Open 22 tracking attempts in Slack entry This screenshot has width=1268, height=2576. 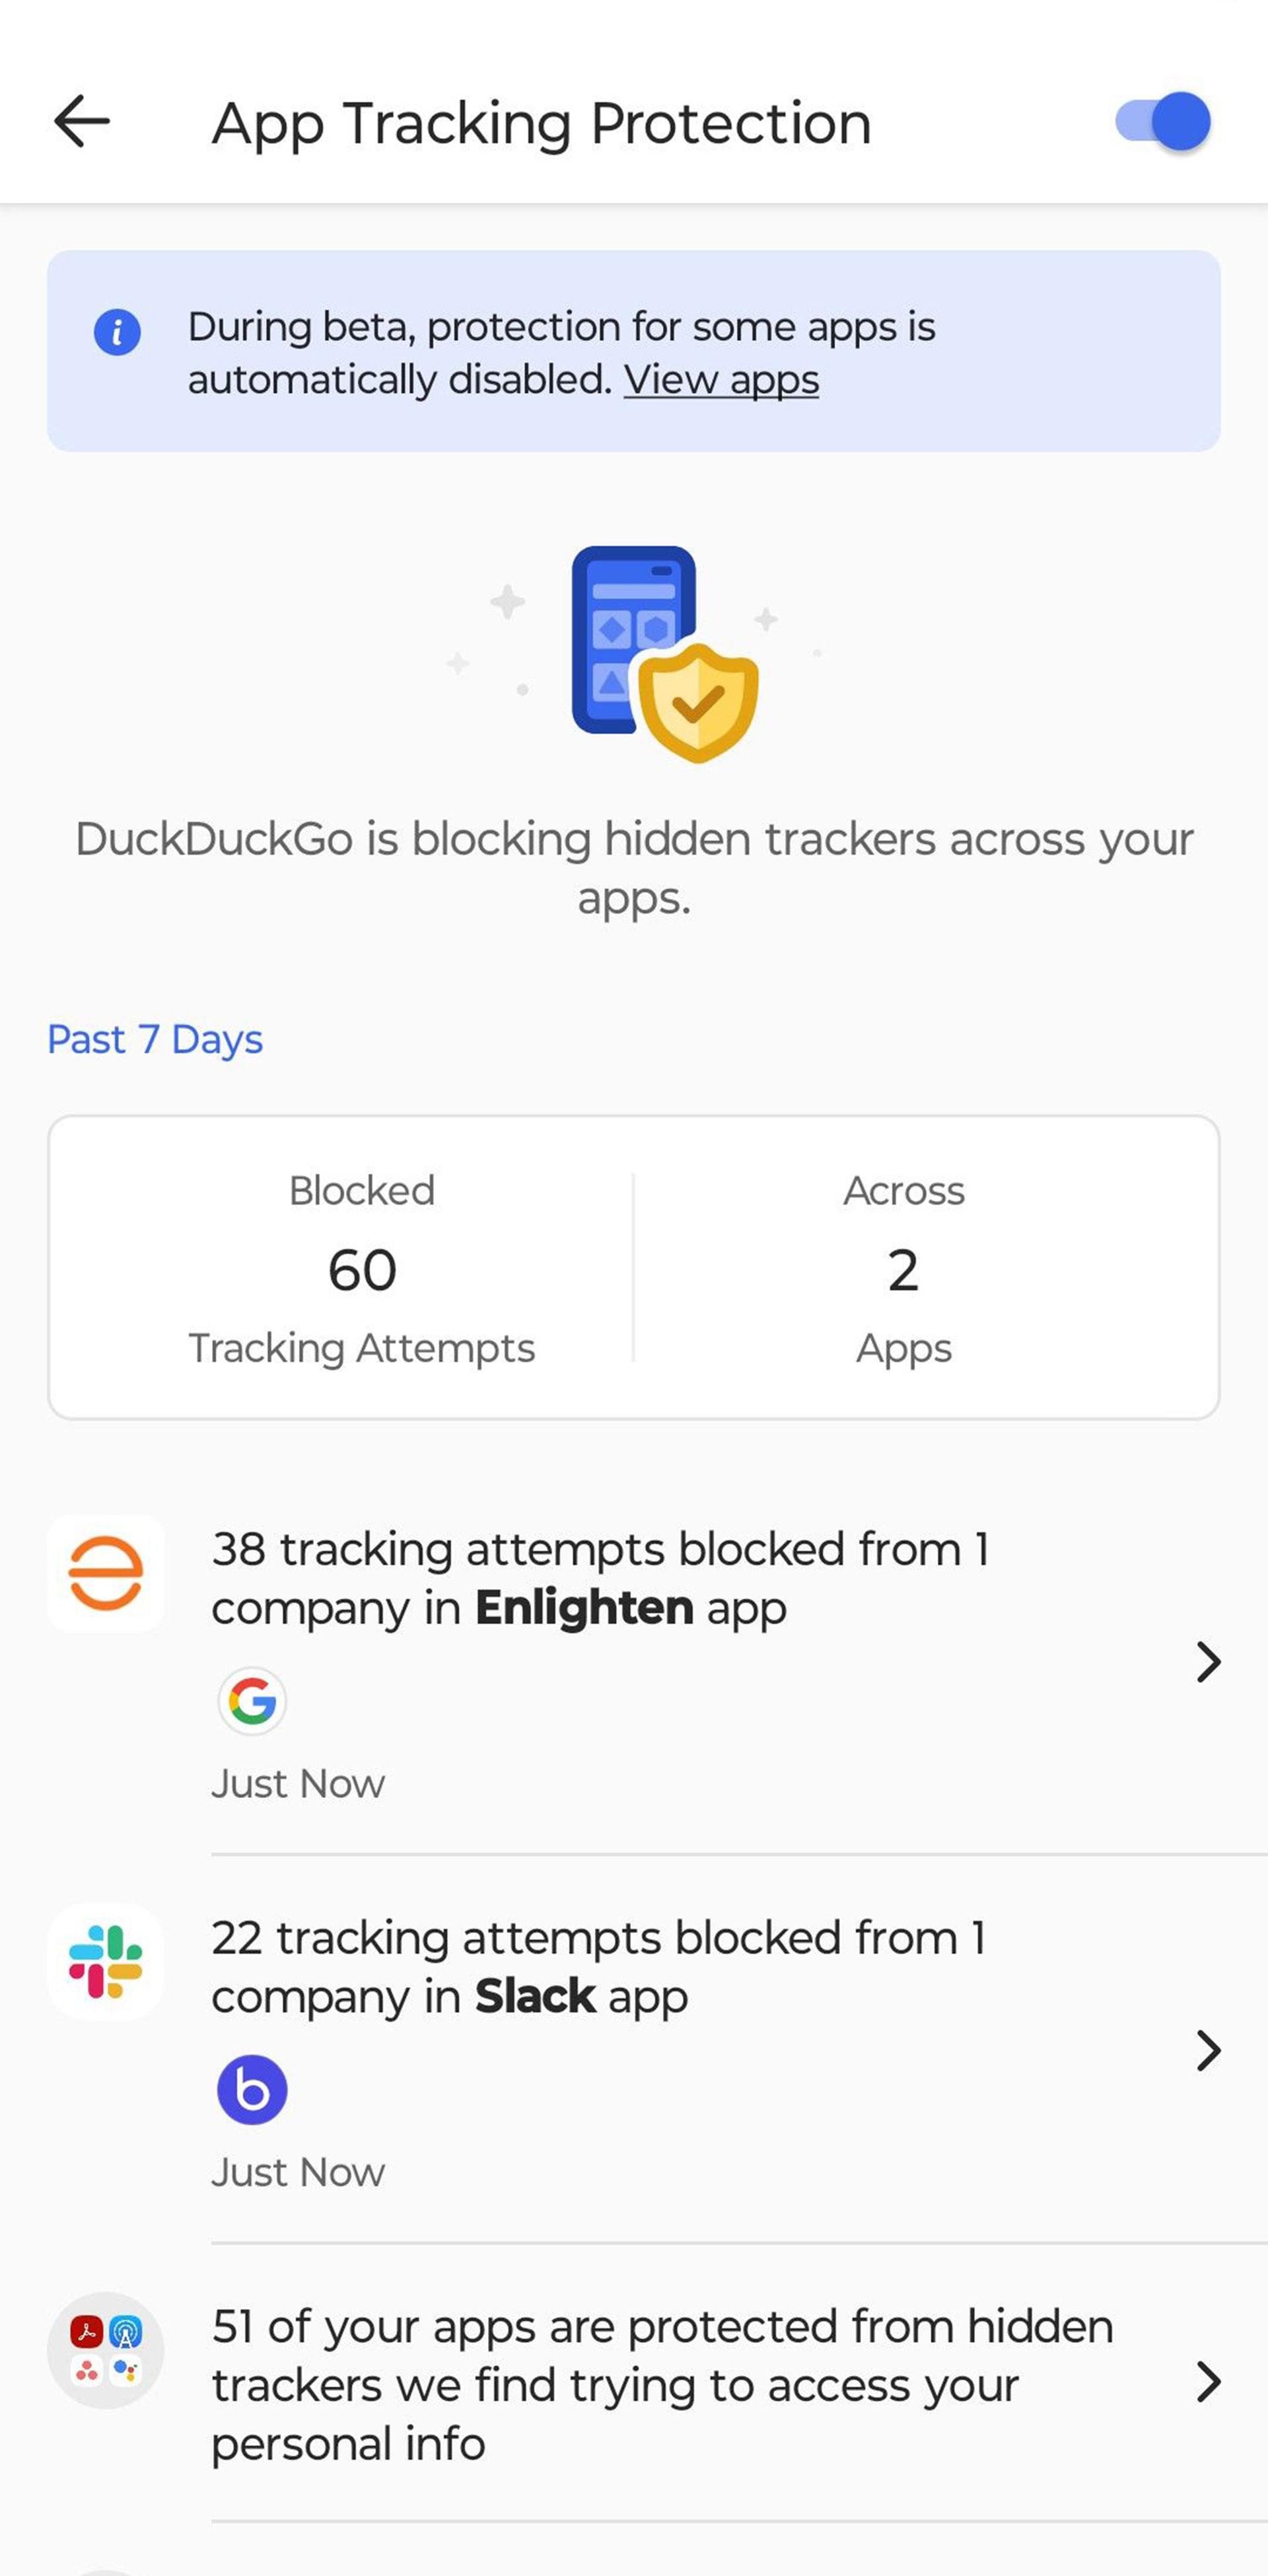coord(634,2051)
